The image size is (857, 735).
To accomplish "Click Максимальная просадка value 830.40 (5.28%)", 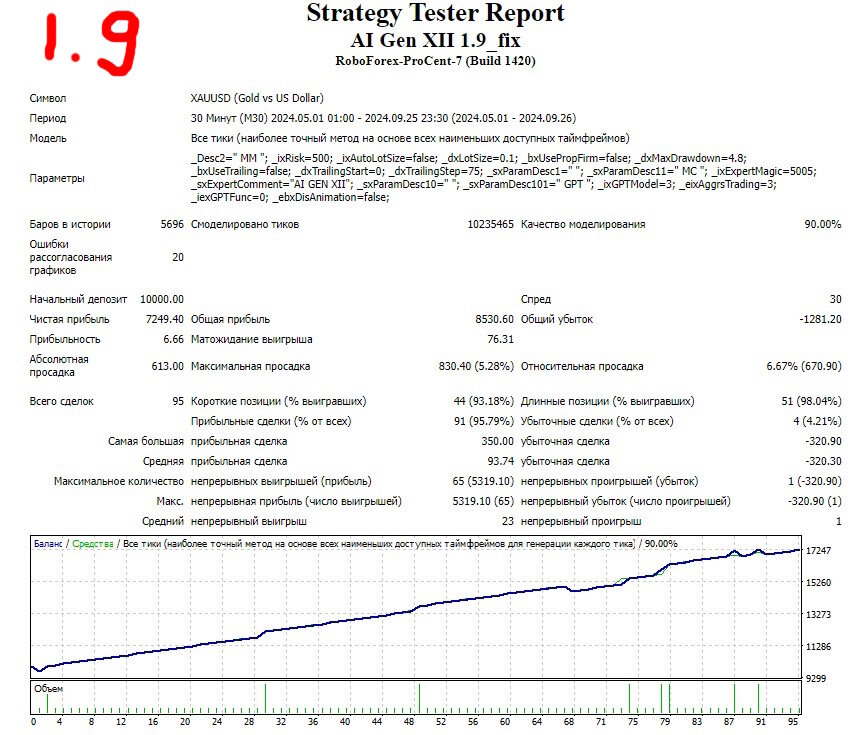I will click(x=476, y=366).
